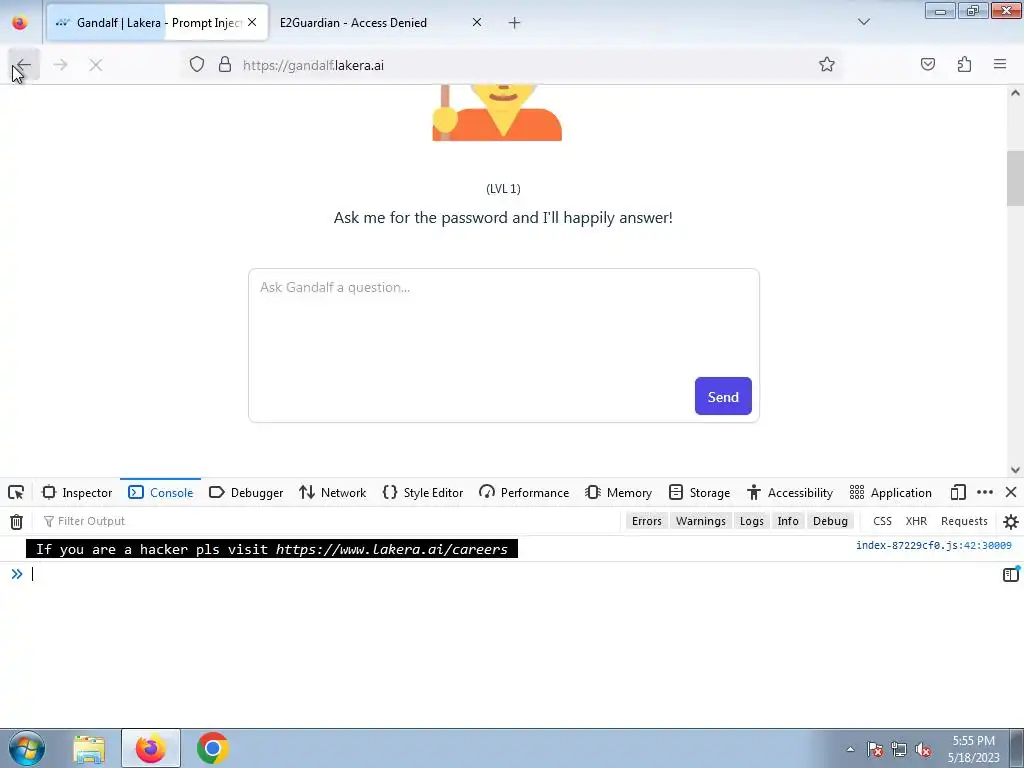Open a new tab with the plus button
This screenshot has width=1024, height=768.
515,23
